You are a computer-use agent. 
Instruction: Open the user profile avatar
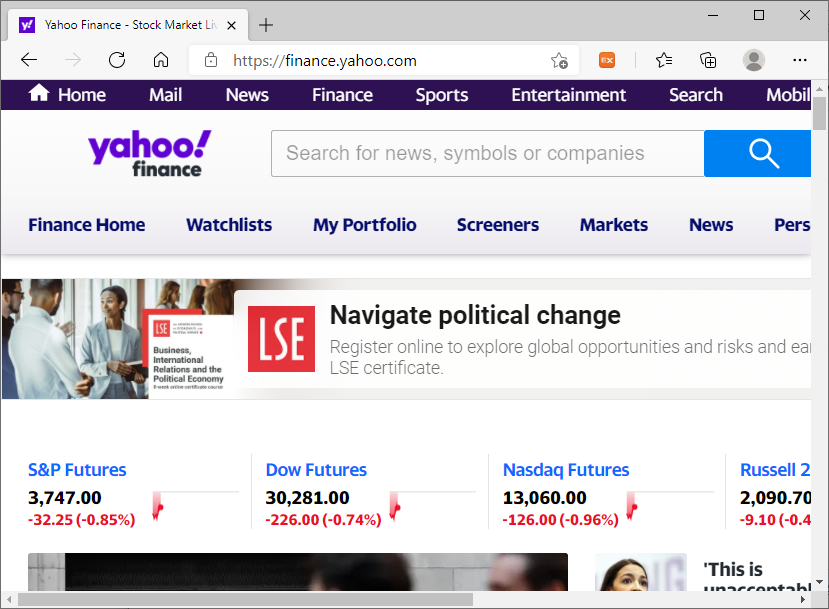(x=754, y=60)
